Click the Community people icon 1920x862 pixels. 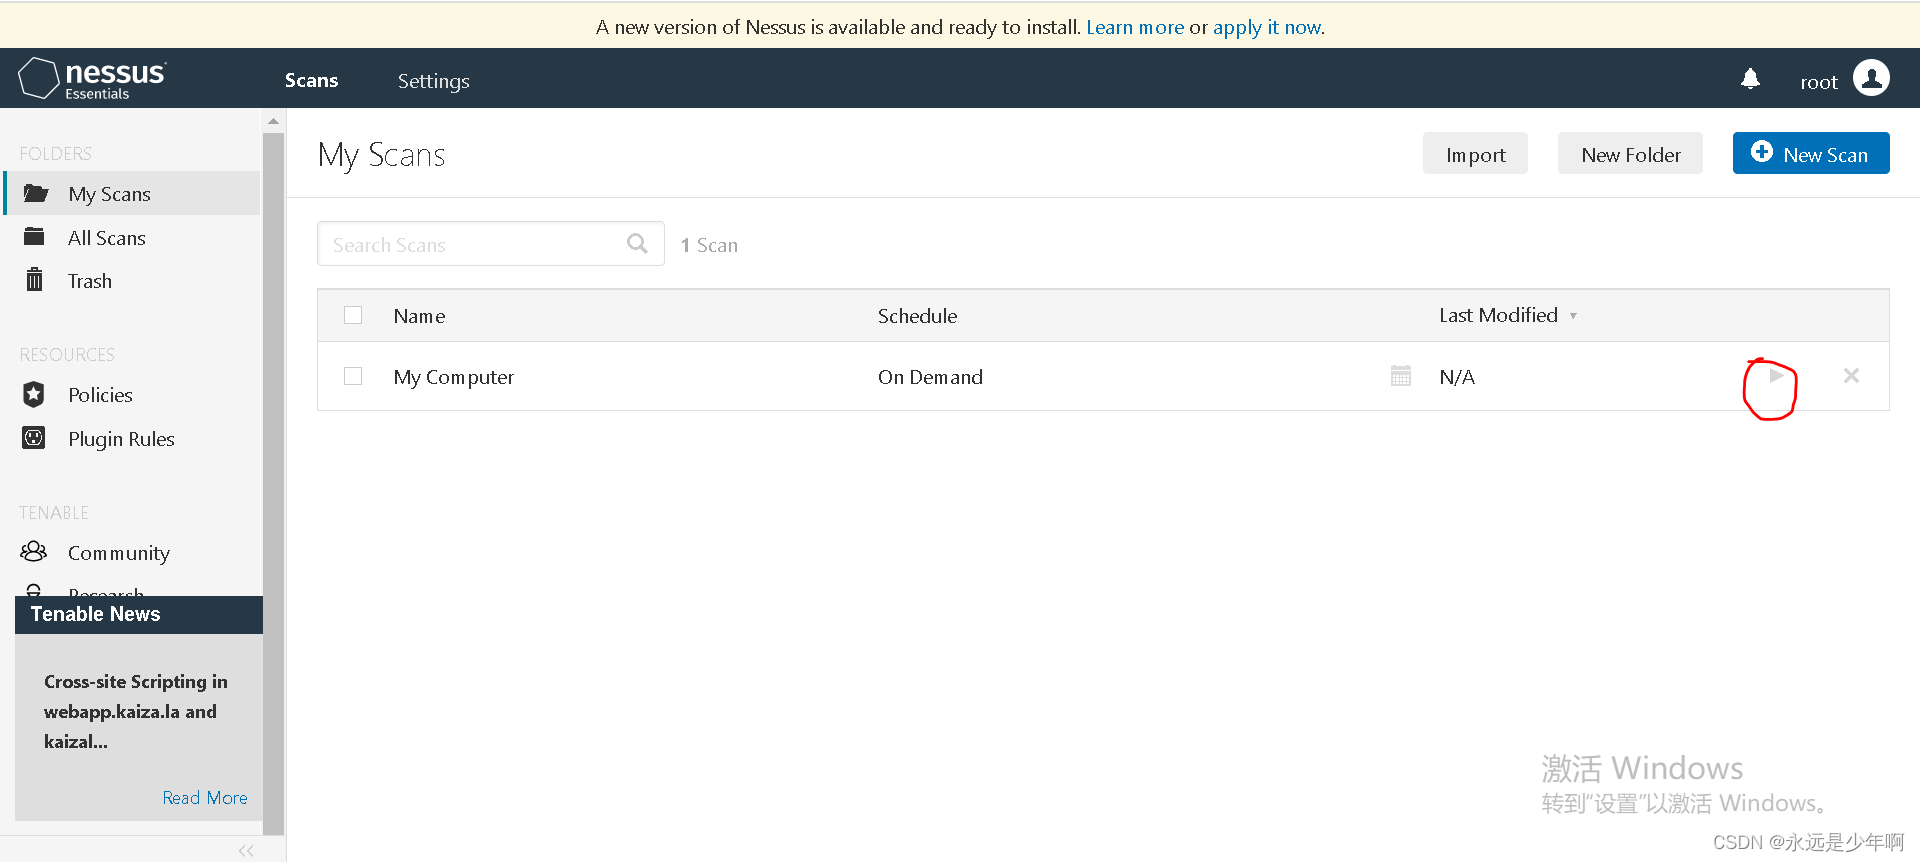click(34, 552)
